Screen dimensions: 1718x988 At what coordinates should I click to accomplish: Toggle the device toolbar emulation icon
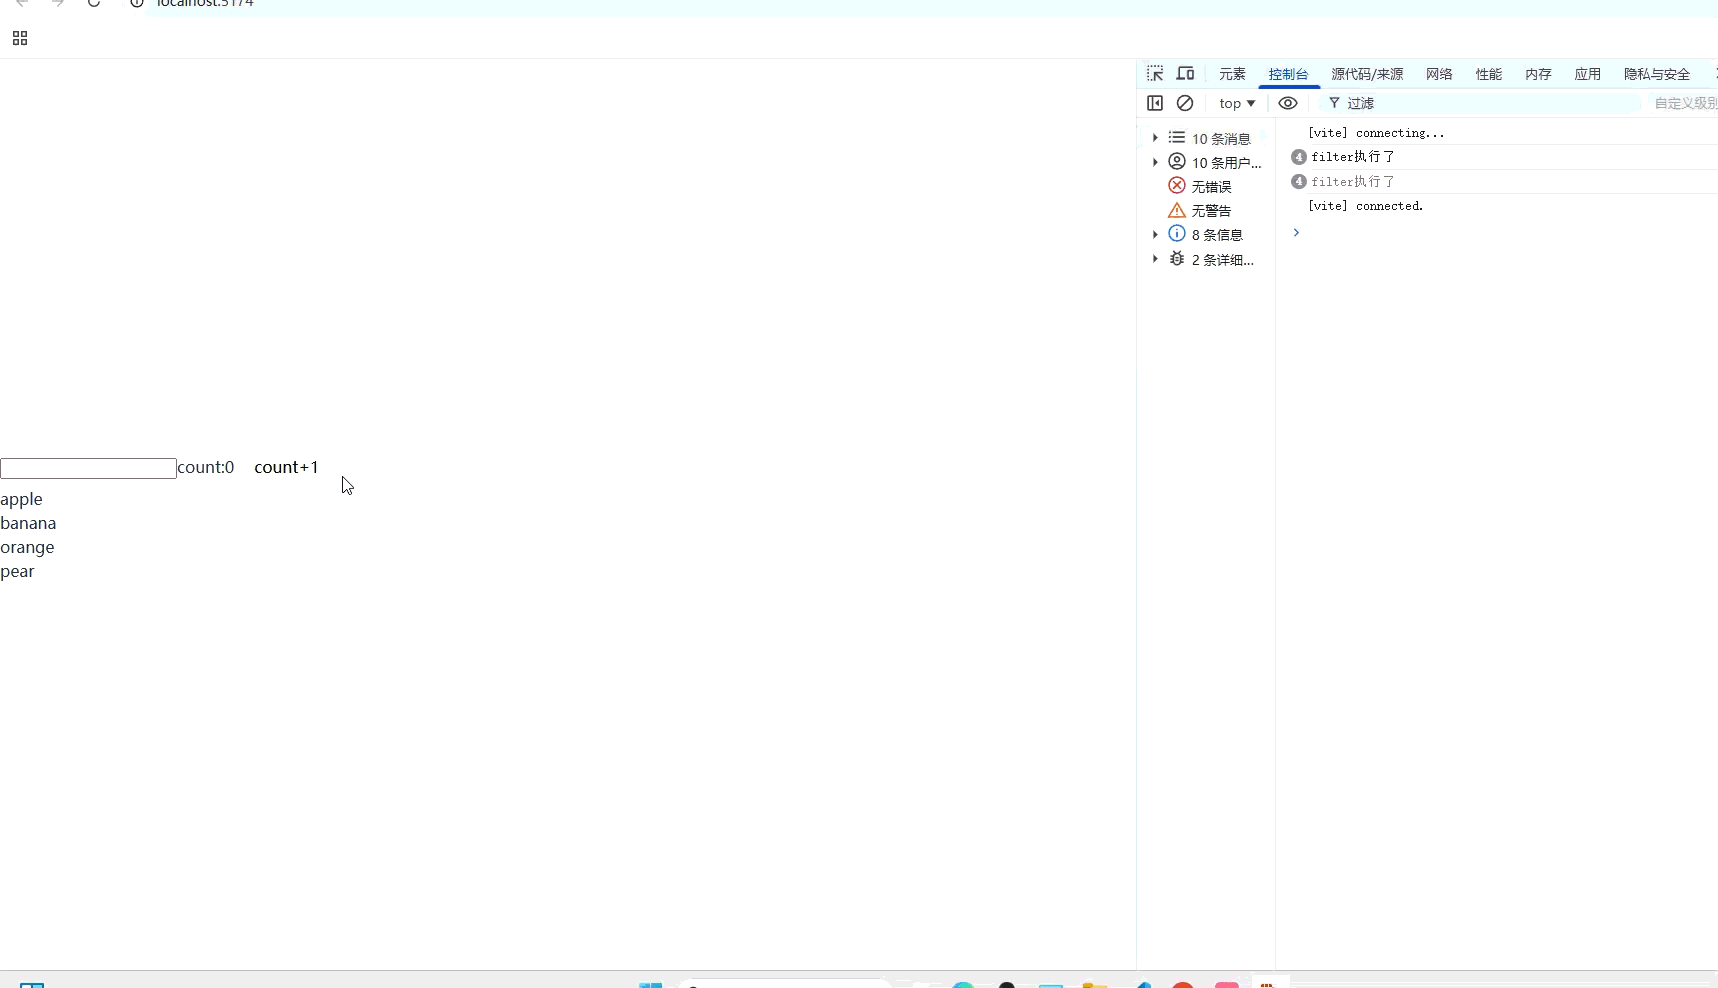pyautogui.click(x=1185, y=74)
